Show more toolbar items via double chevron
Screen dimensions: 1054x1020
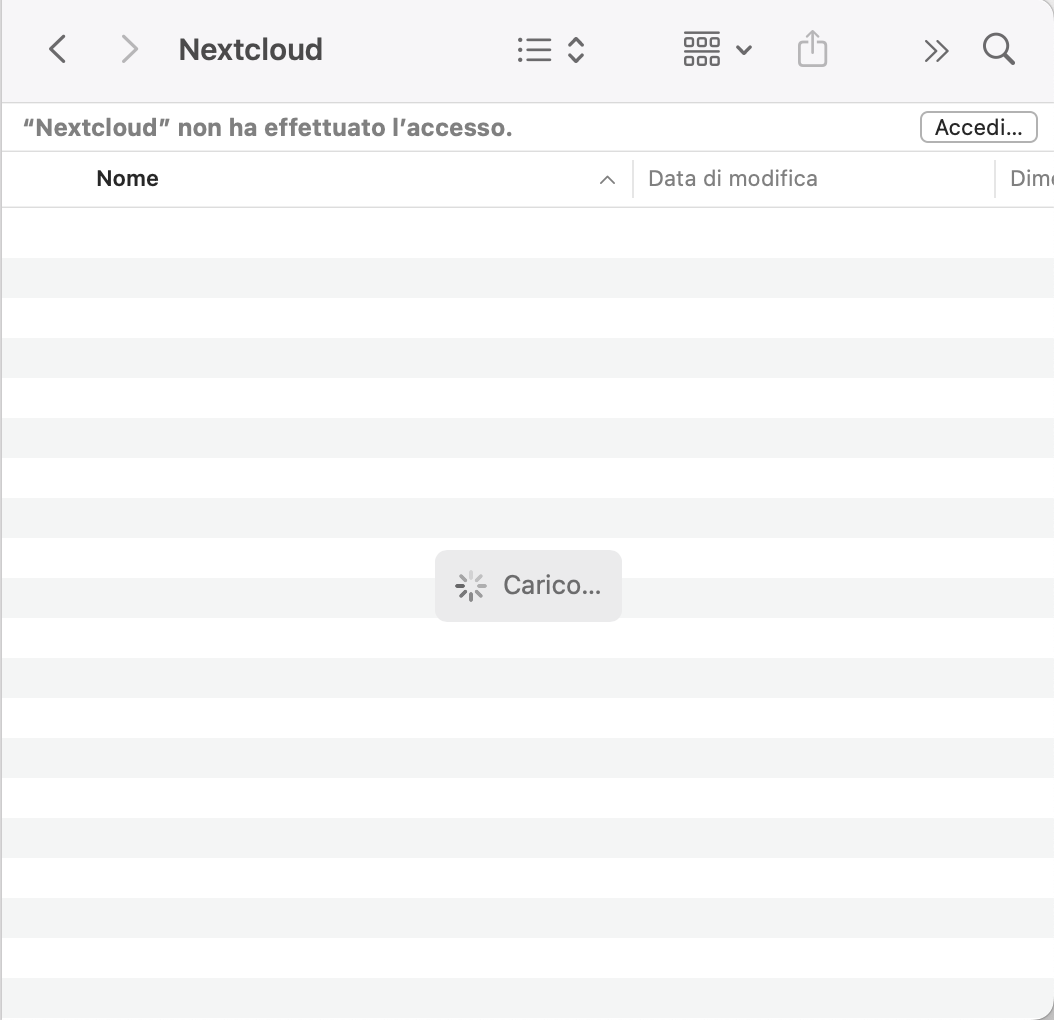pos(936,50)
